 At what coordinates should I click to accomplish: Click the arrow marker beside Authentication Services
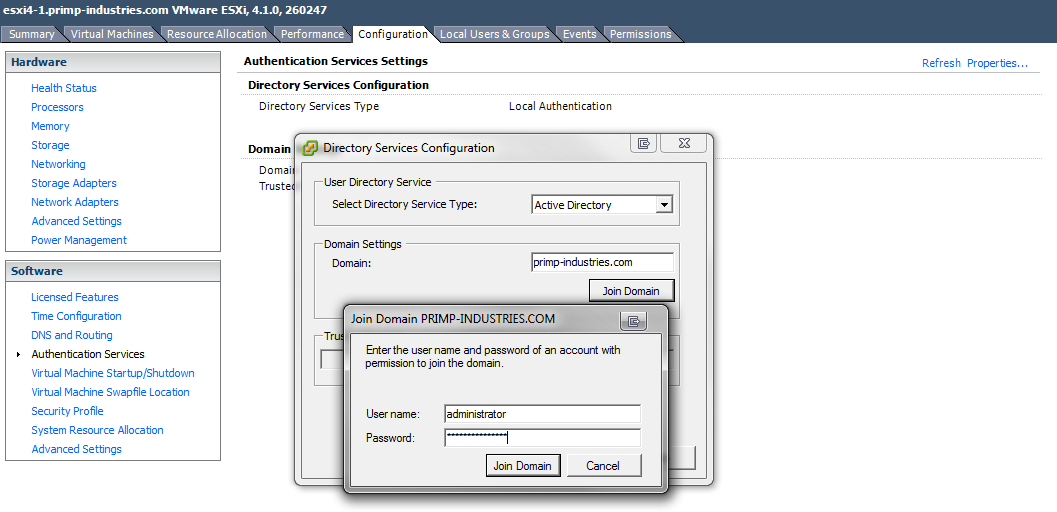(x=19, y=354)
